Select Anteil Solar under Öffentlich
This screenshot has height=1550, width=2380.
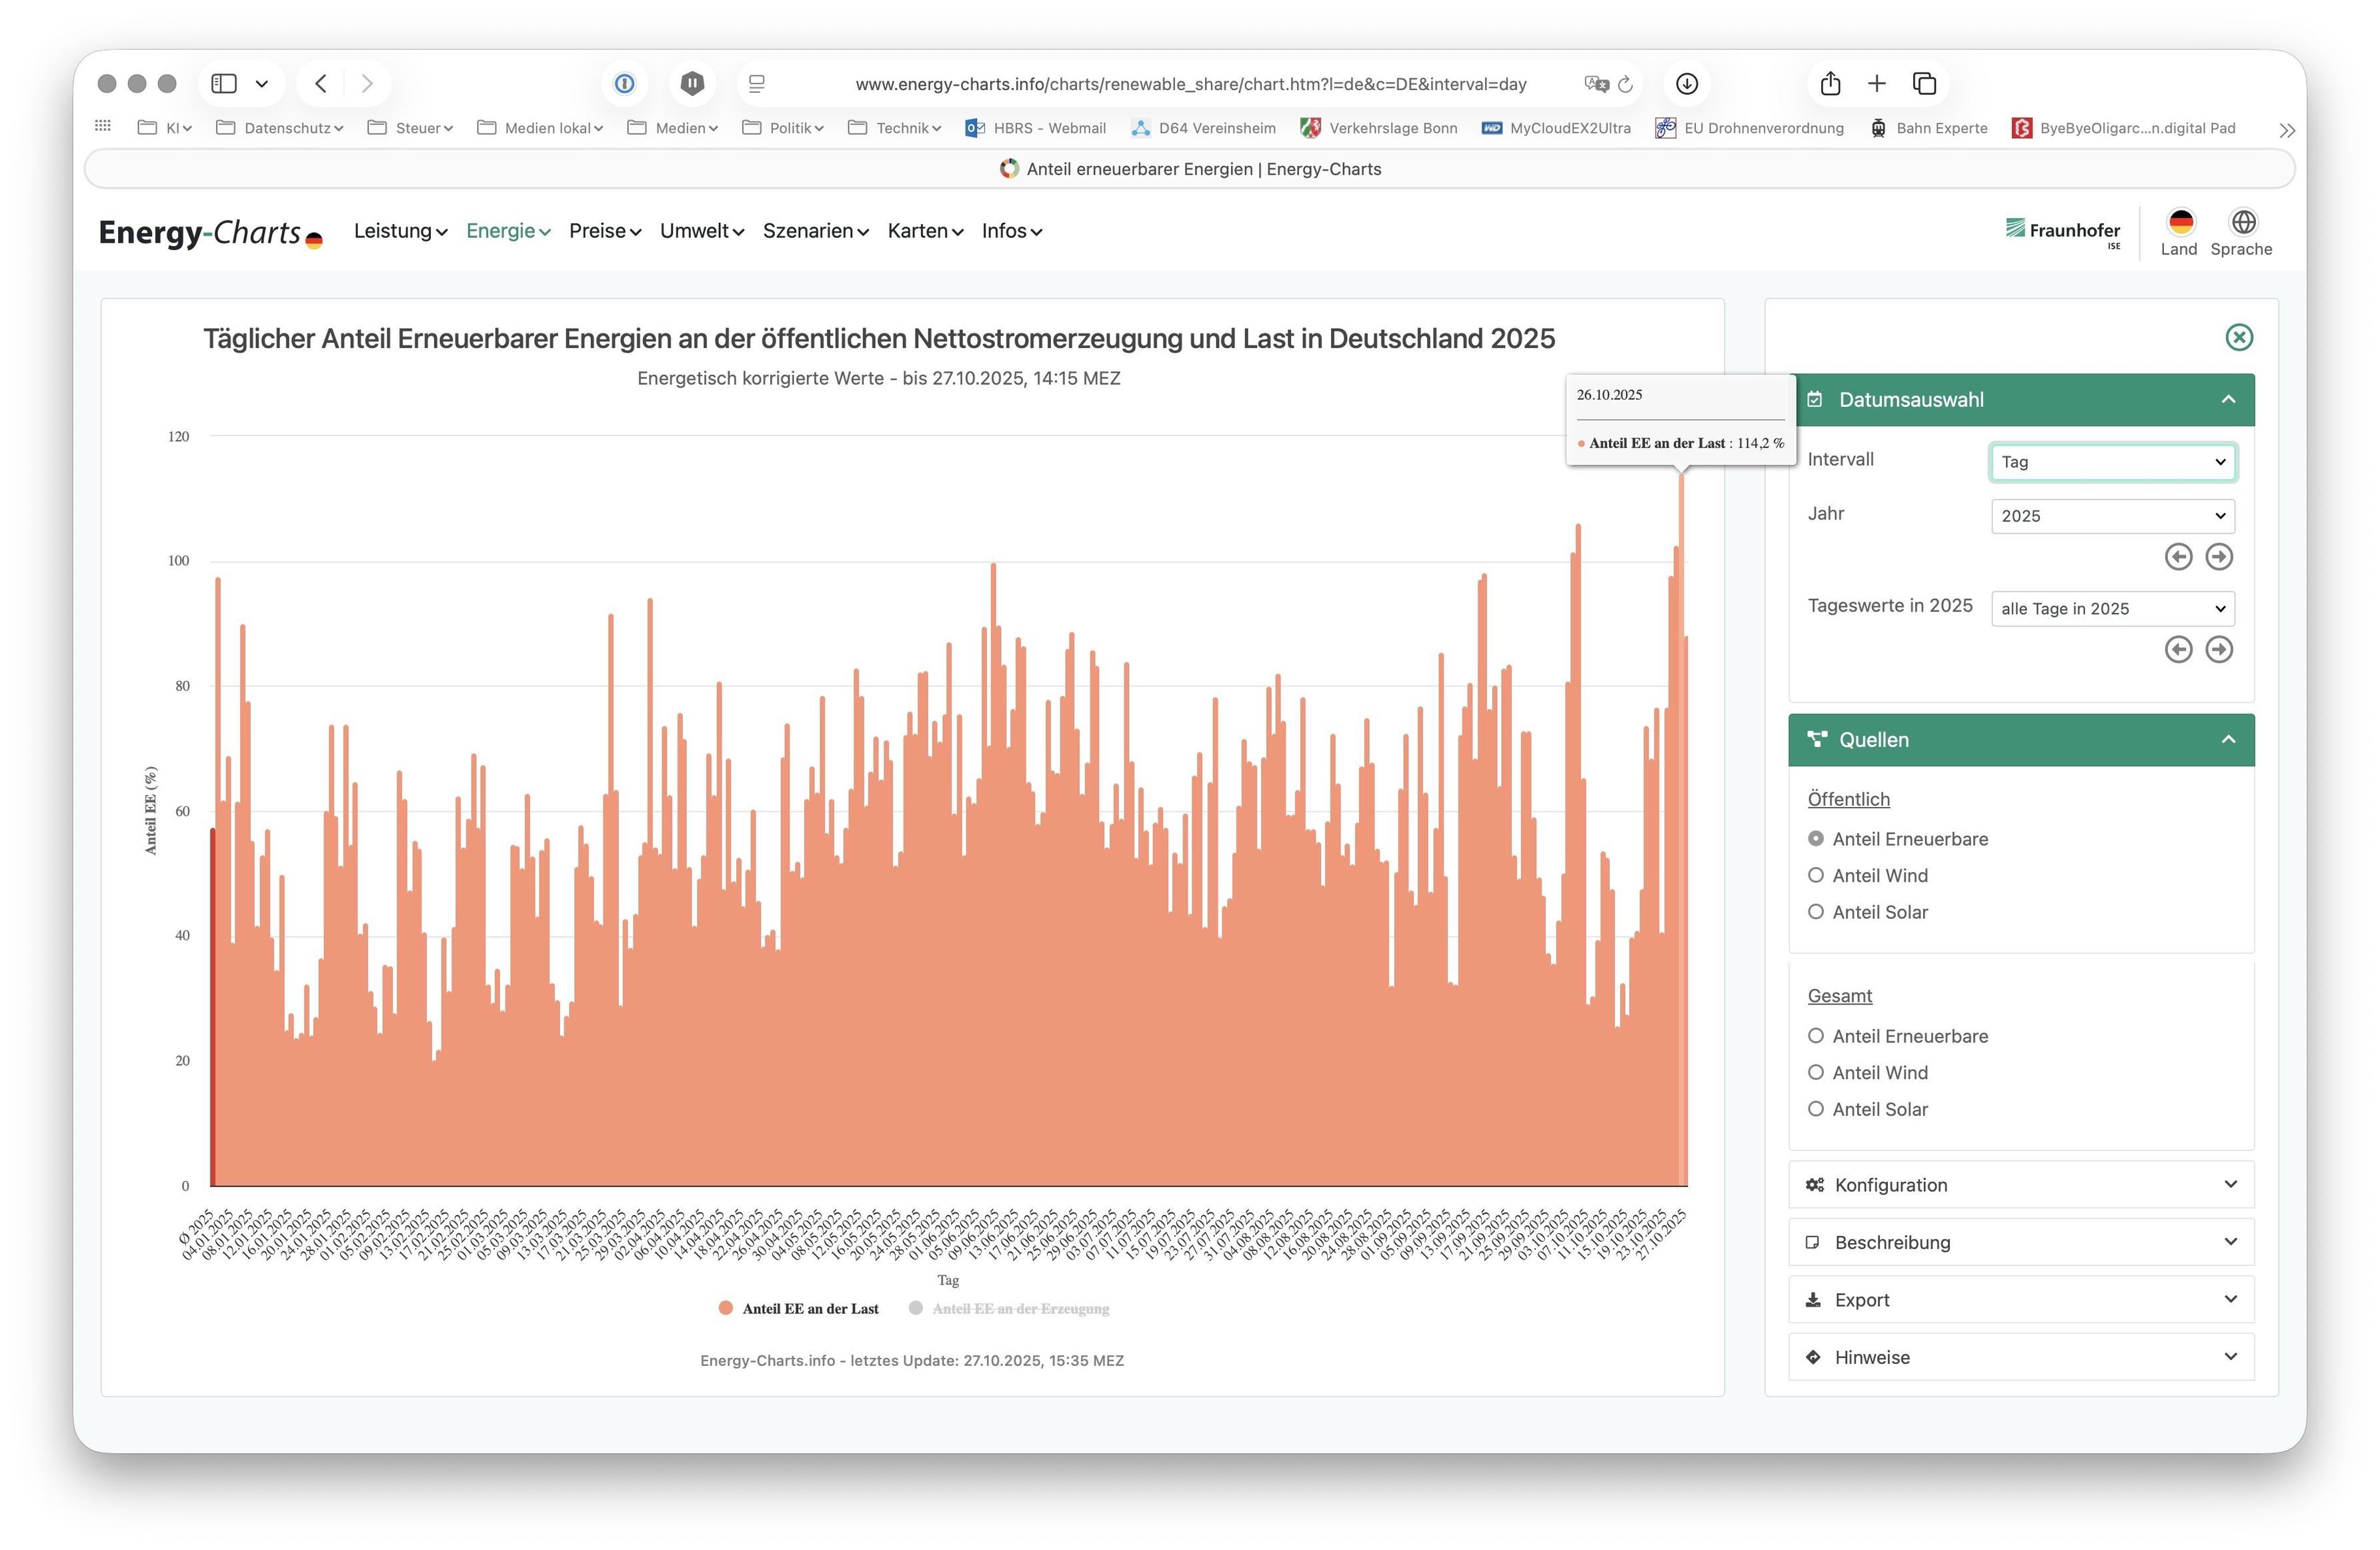coord(1815,912)
